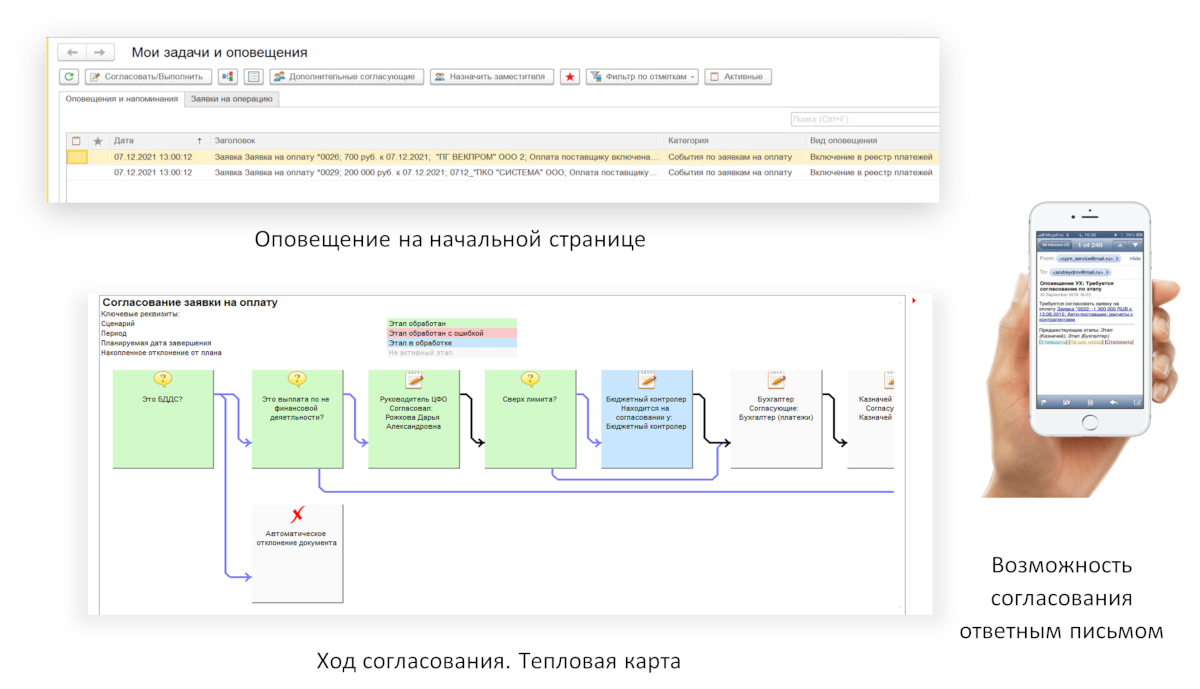Screen dimensions: 1200x689
Task: Tick the checkbox cell of request *0026 row
Action: [76, 157]
